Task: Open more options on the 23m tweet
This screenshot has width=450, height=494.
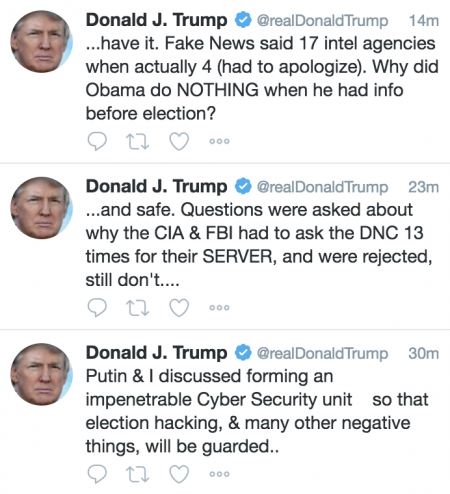Action: pos(219,307)
